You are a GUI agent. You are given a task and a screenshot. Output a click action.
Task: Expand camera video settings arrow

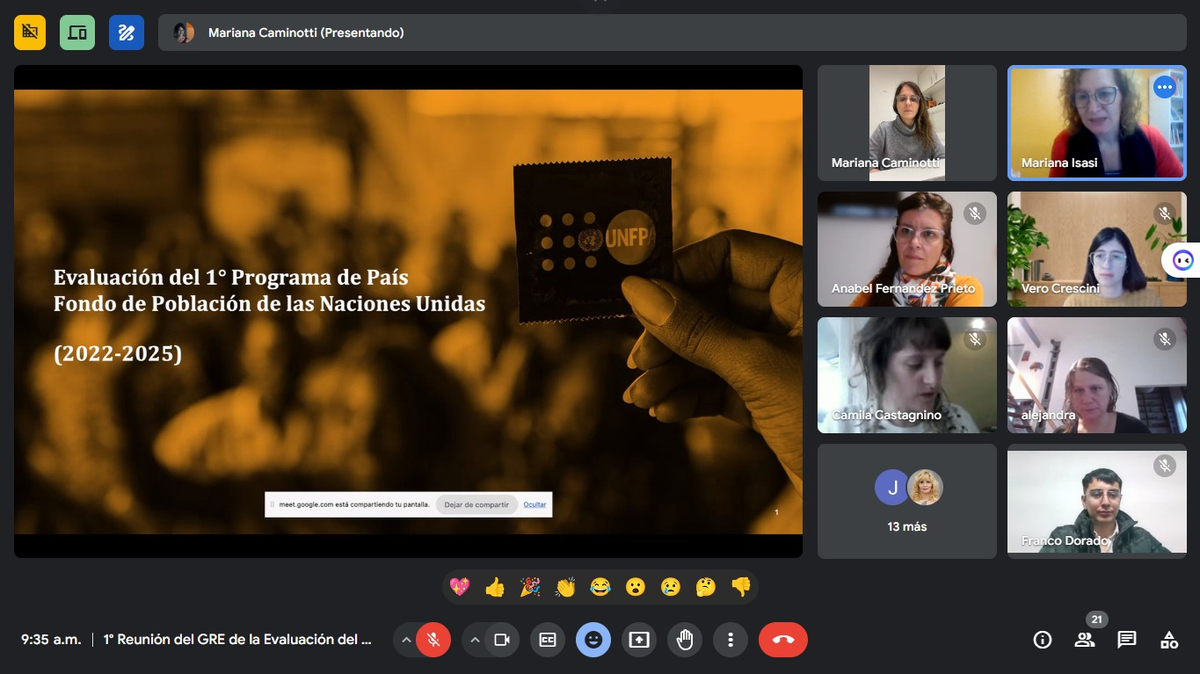475,640
